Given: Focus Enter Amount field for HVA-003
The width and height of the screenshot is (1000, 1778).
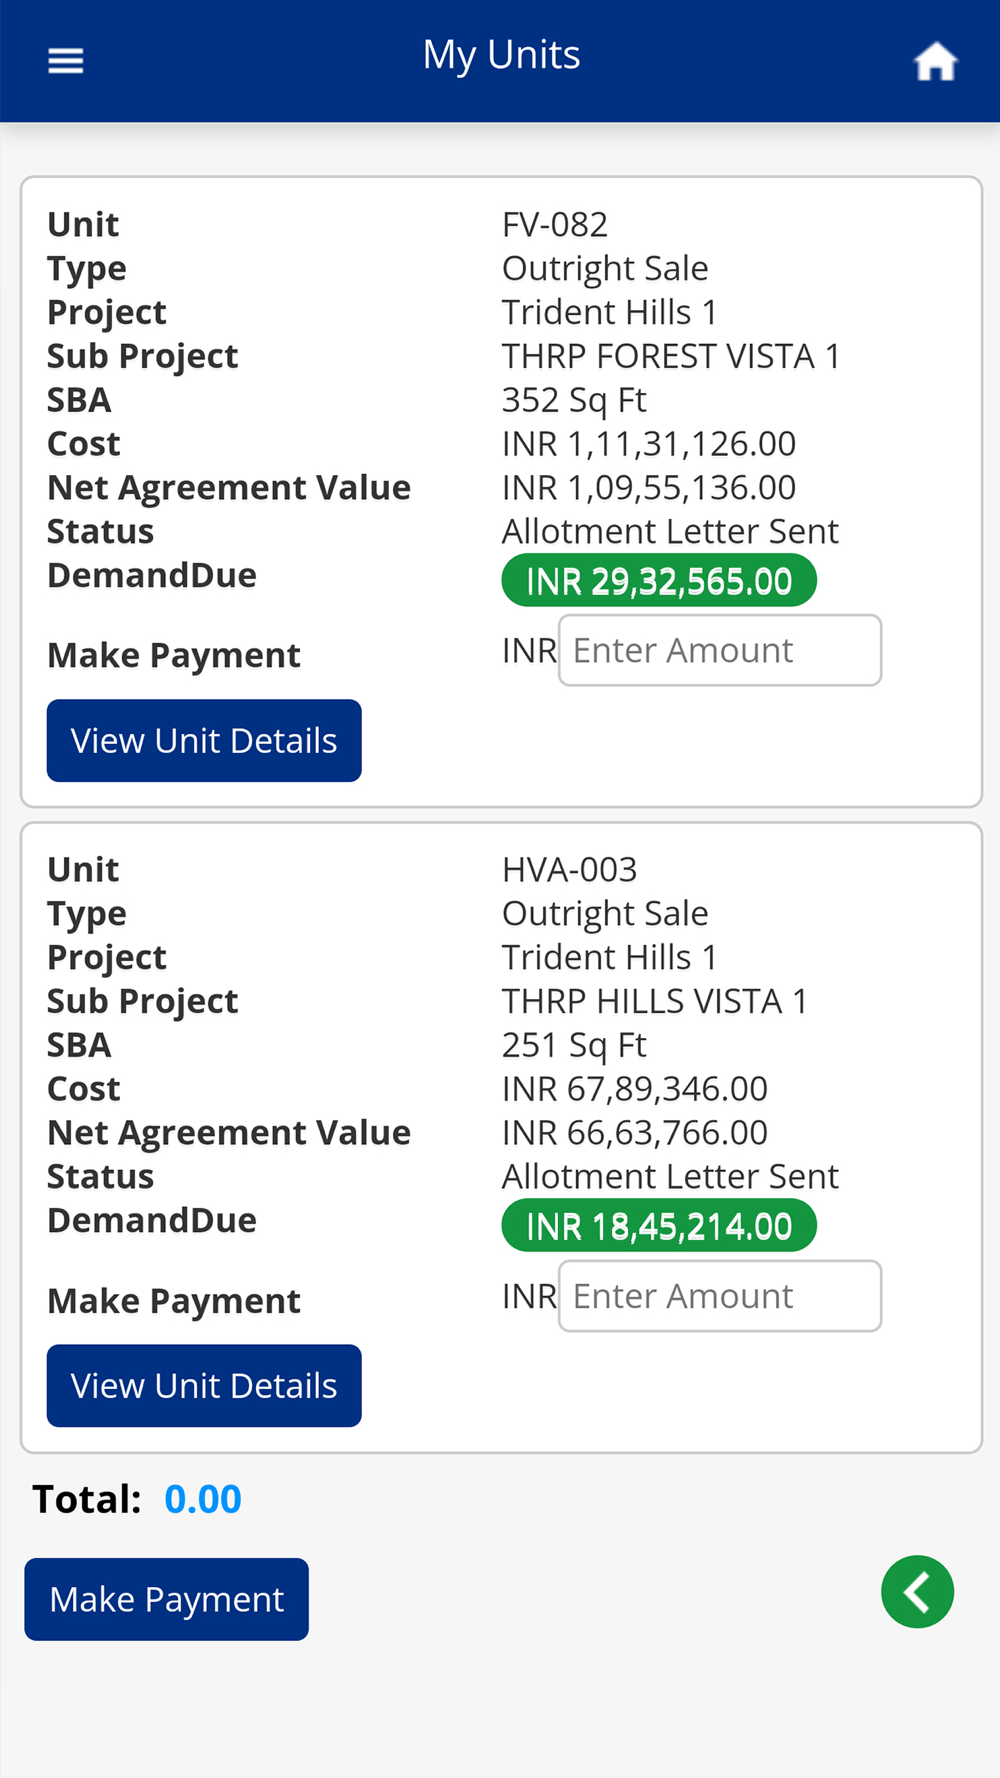Looking at the screenshot, I should coord(720,1296).
